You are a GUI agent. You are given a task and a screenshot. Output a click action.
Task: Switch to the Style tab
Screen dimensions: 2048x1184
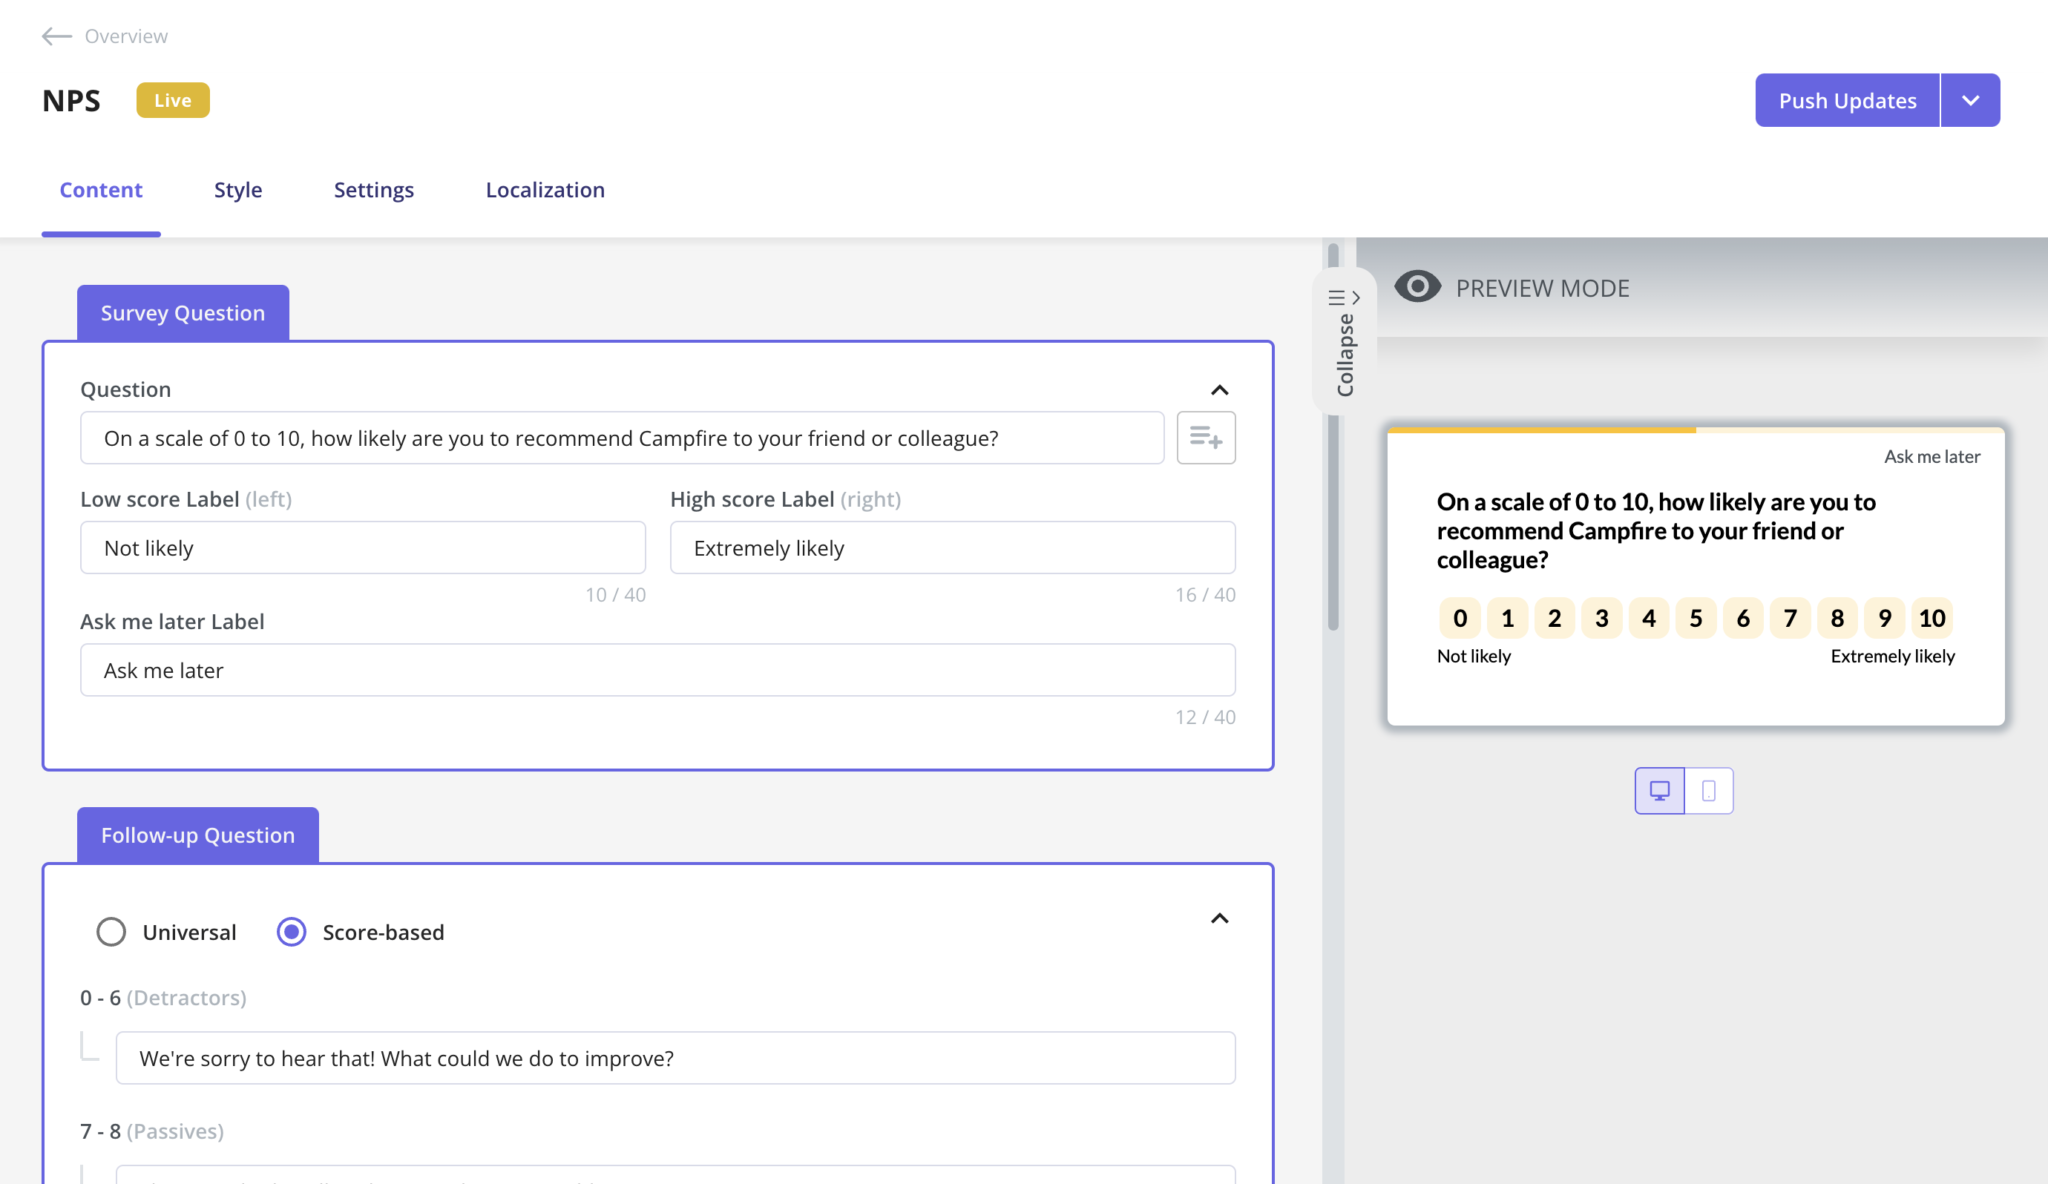point(237,190)
